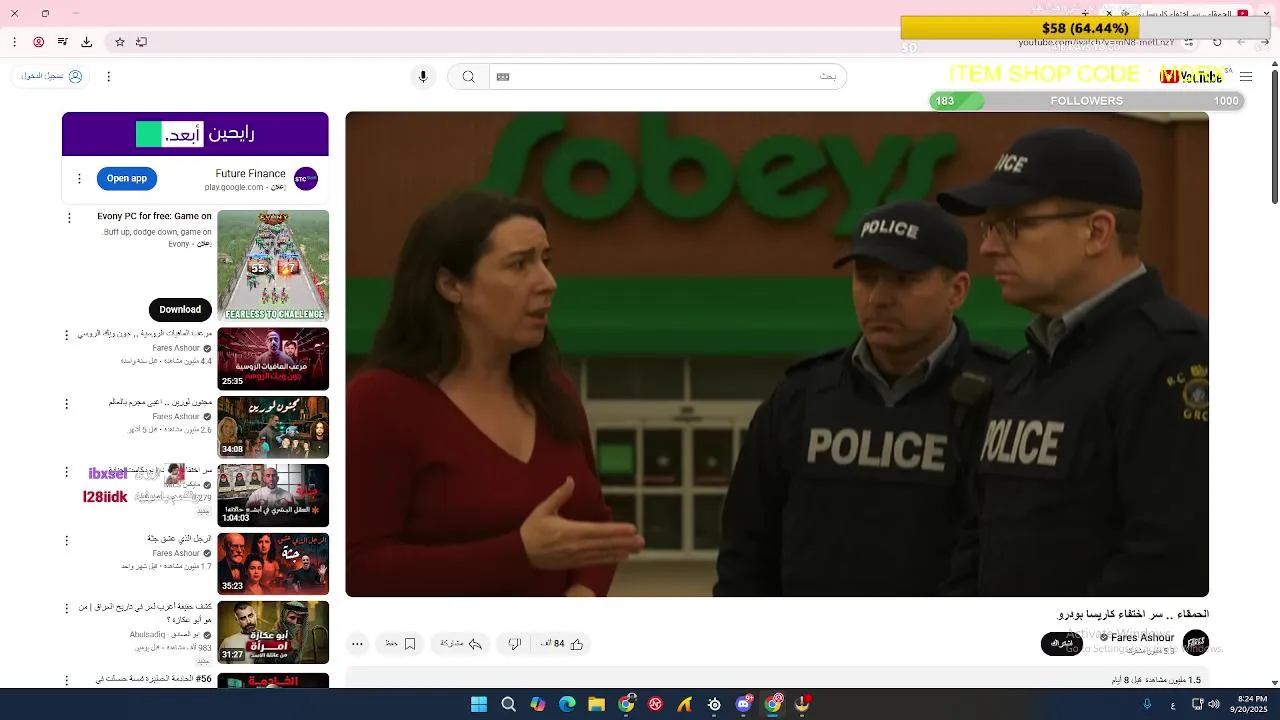The height and width of the screenshot is (720, 1280).
Task: Expand the video description box
Action: (x=777, y=679)
